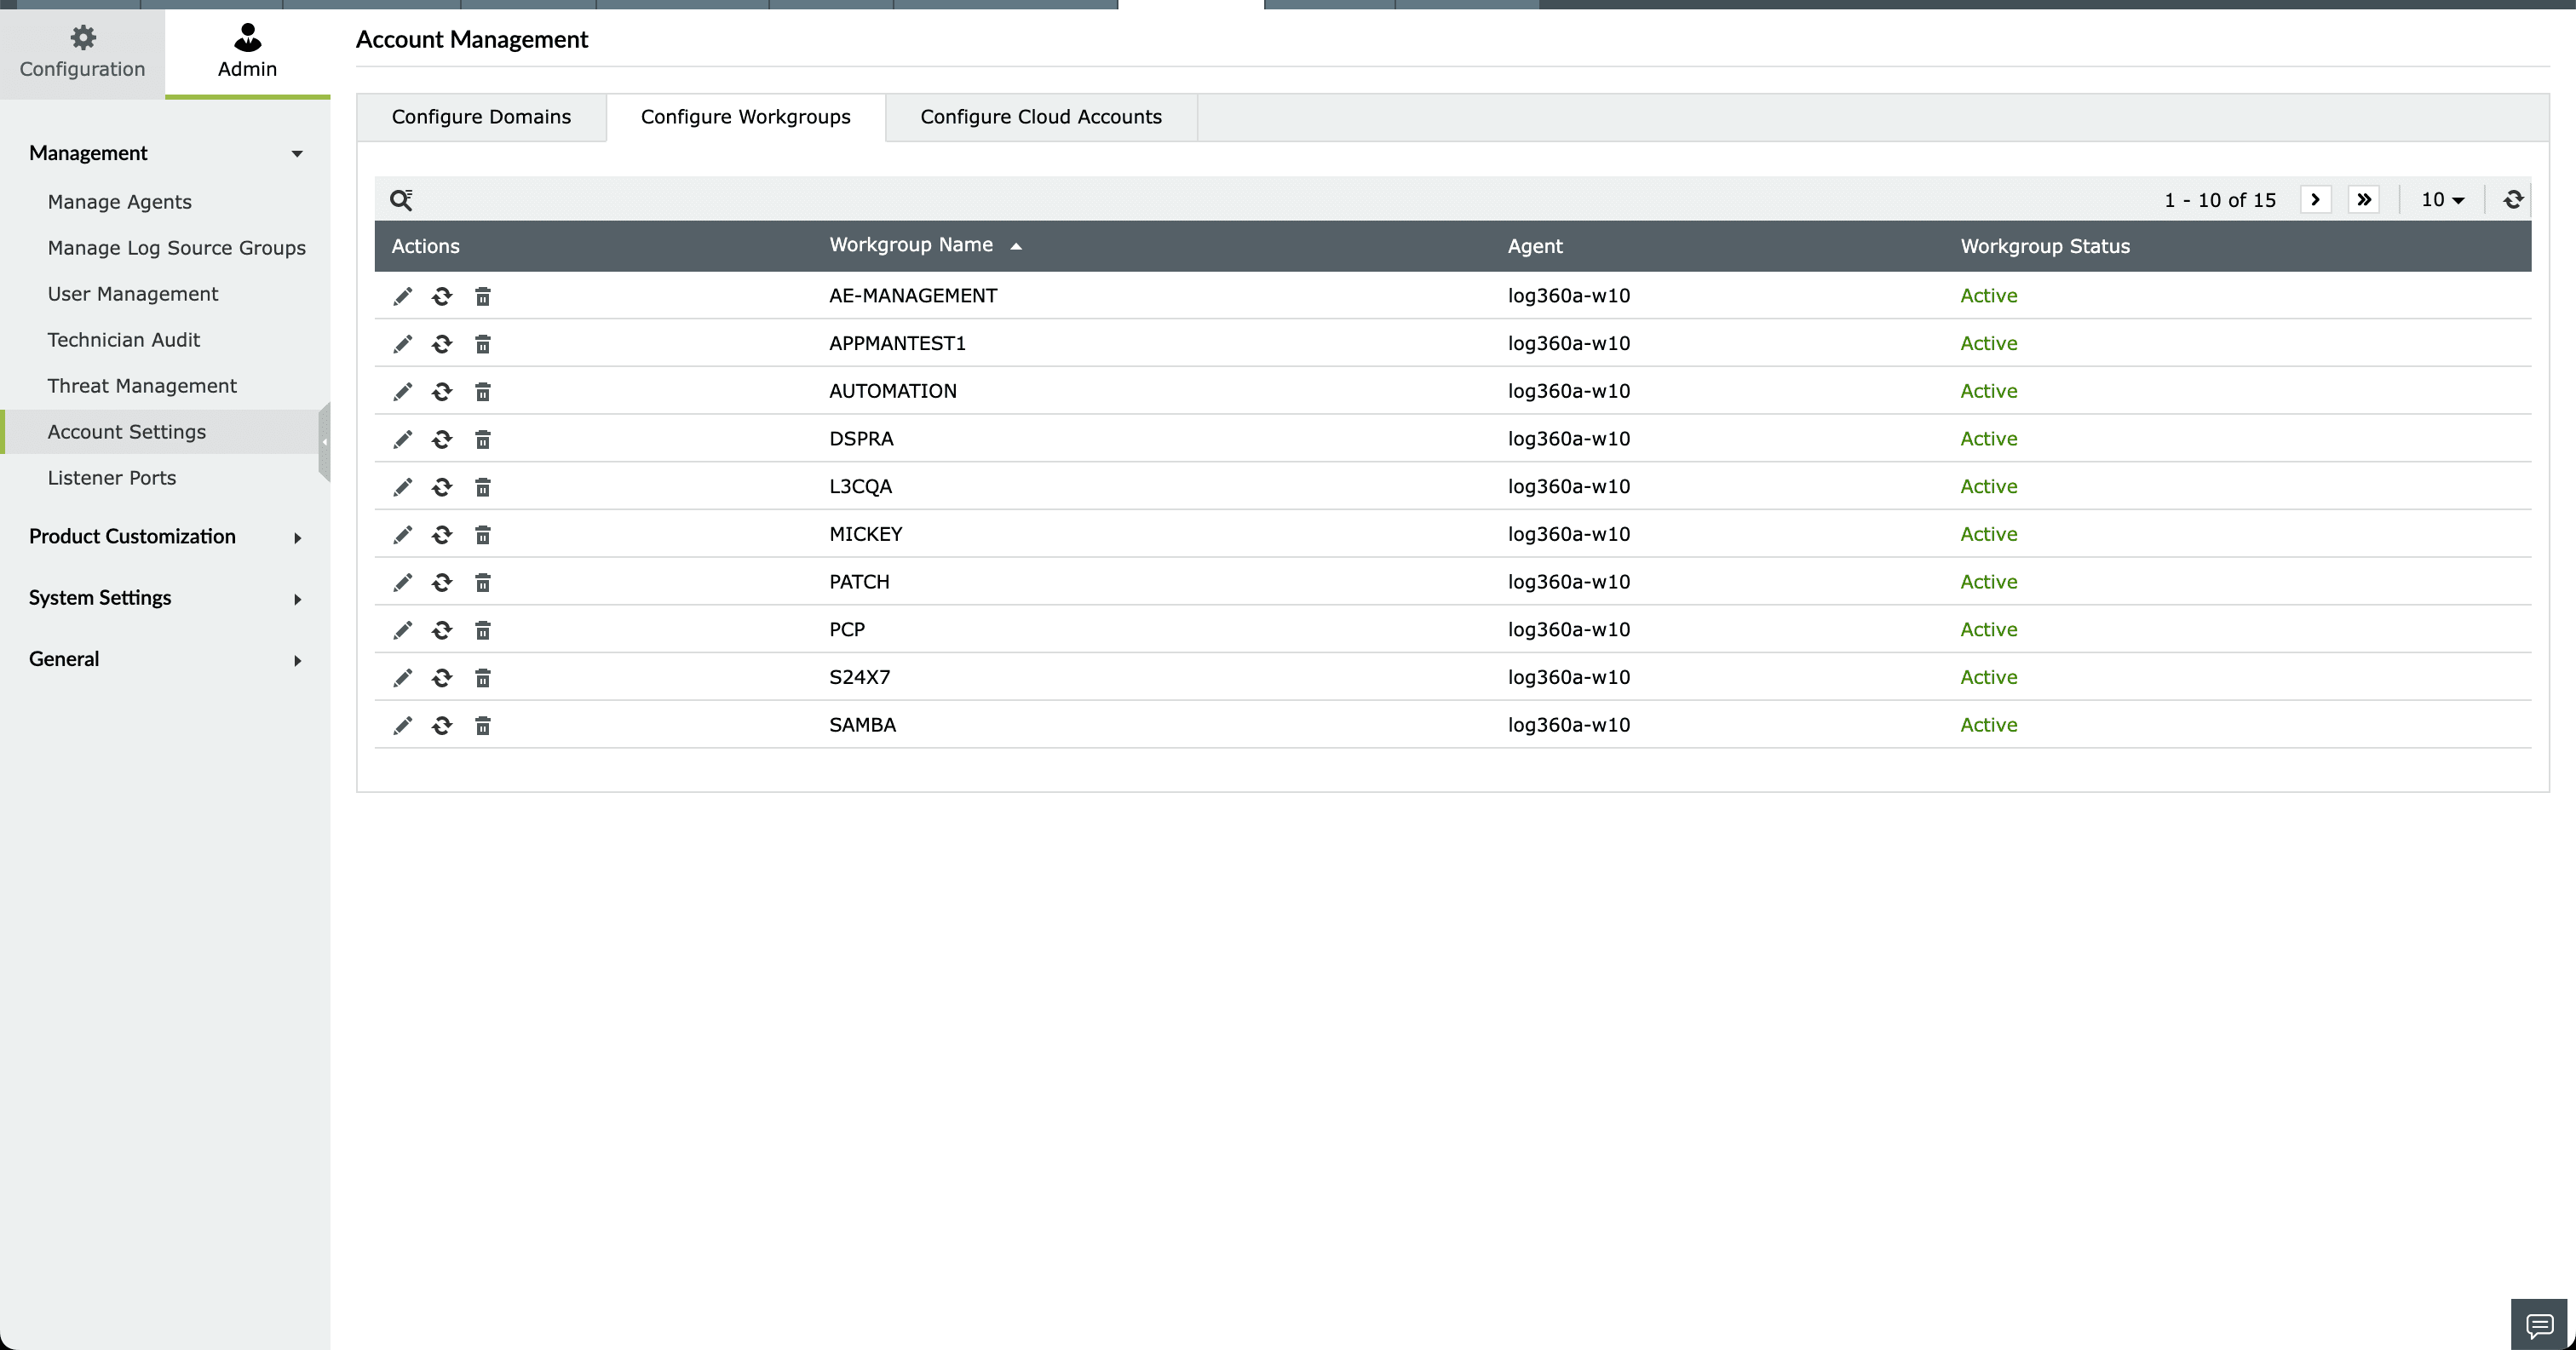Switch to the Configure Domains tab

pos(481,117)
